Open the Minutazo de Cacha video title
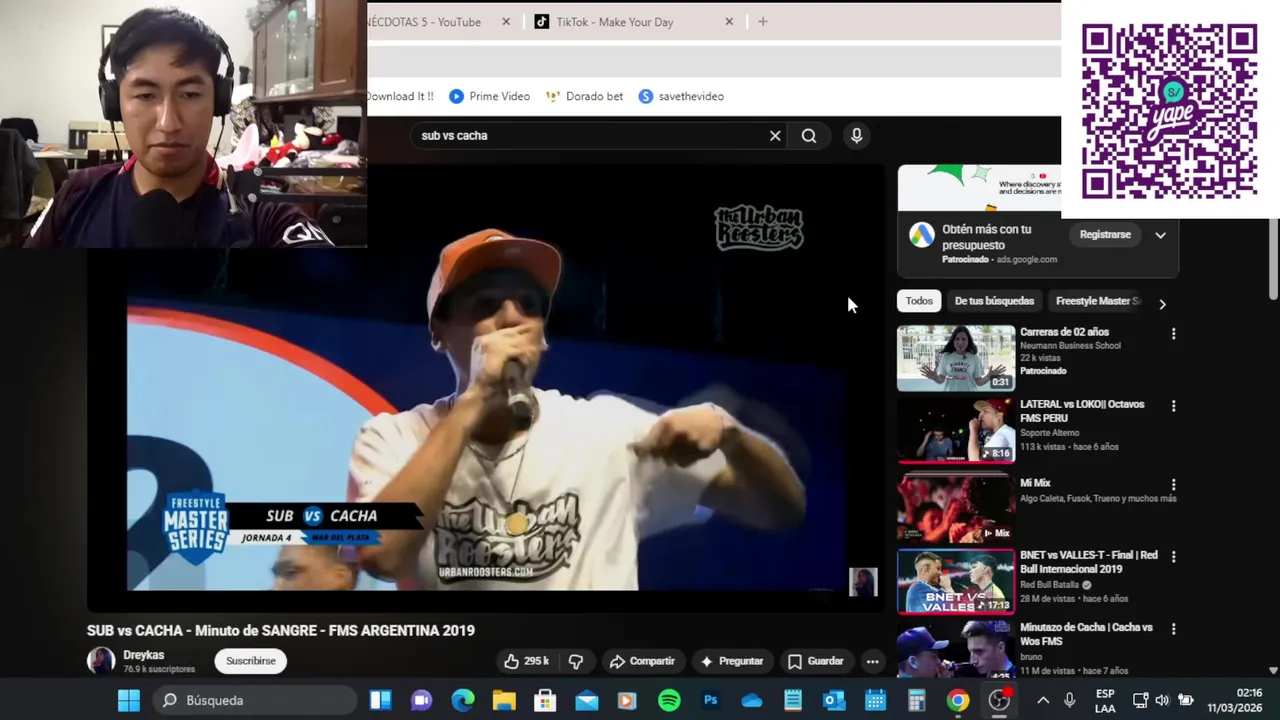The width and height of the screenshot is (1280, 720). (x=1086, y=634)
